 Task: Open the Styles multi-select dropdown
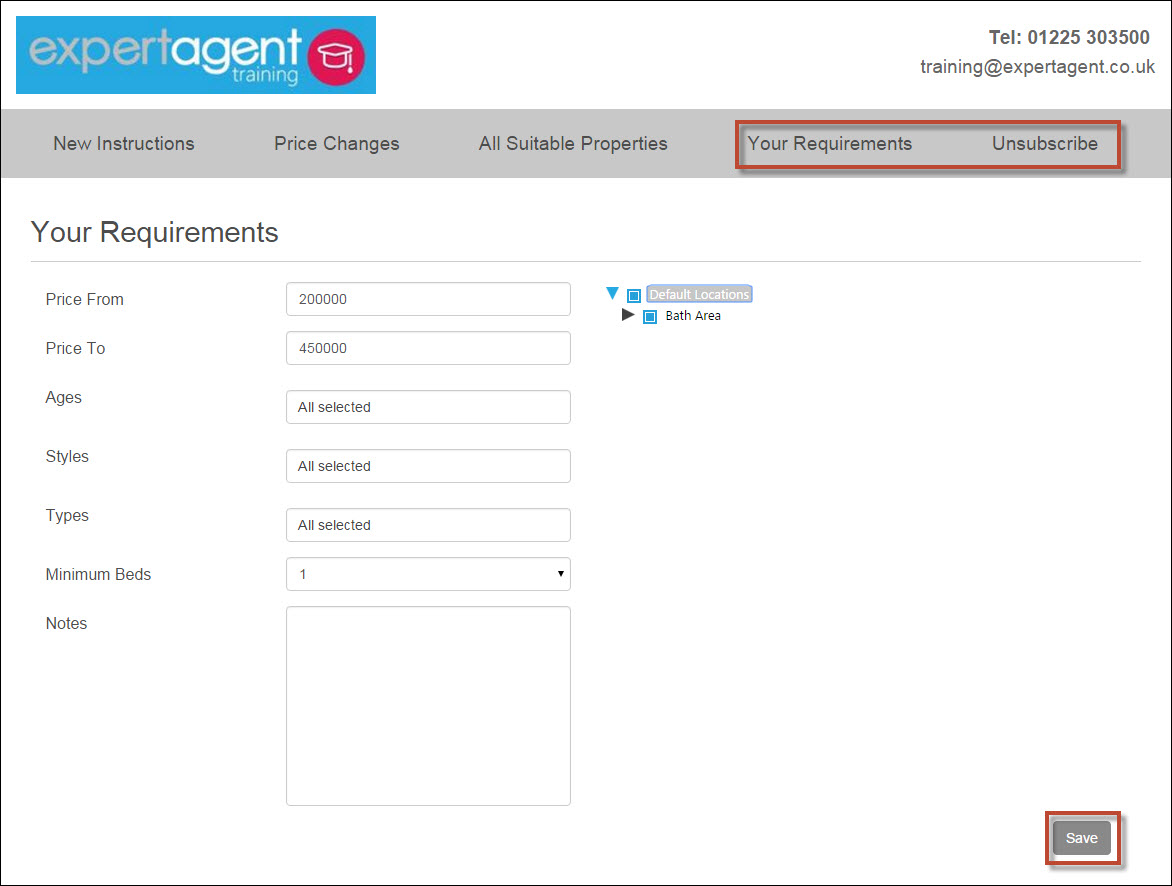[428, 466]
